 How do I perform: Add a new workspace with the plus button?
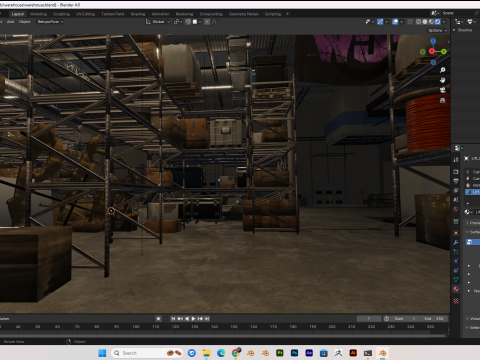[287, 14]
